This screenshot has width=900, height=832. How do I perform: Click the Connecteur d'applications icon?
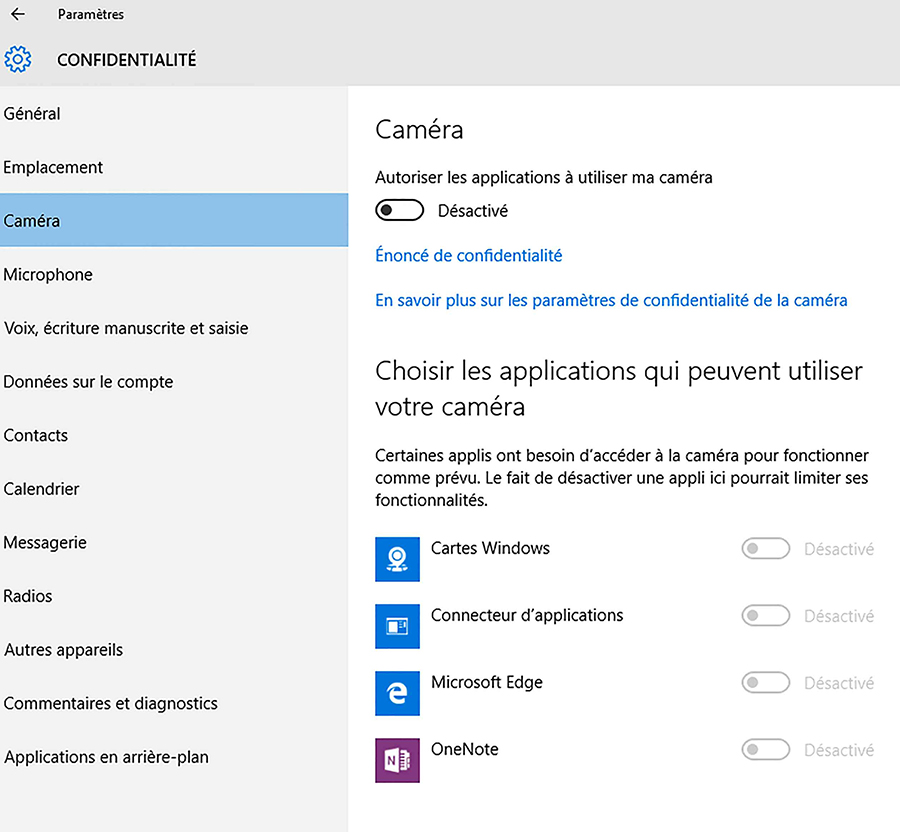[x=397, y=626]
